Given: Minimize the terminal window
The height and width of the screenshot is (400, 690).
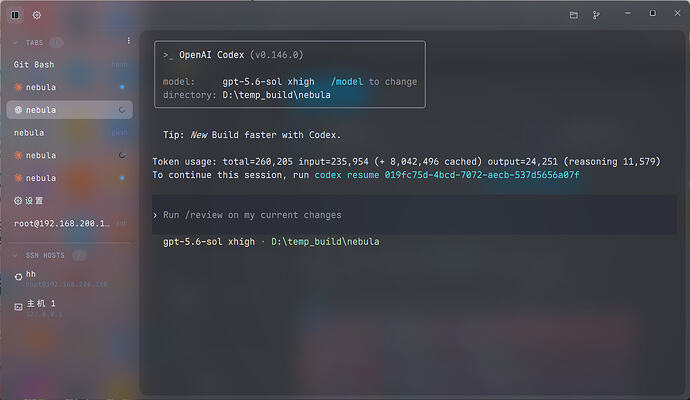Looking at the screenshot, I should [628, 14].
